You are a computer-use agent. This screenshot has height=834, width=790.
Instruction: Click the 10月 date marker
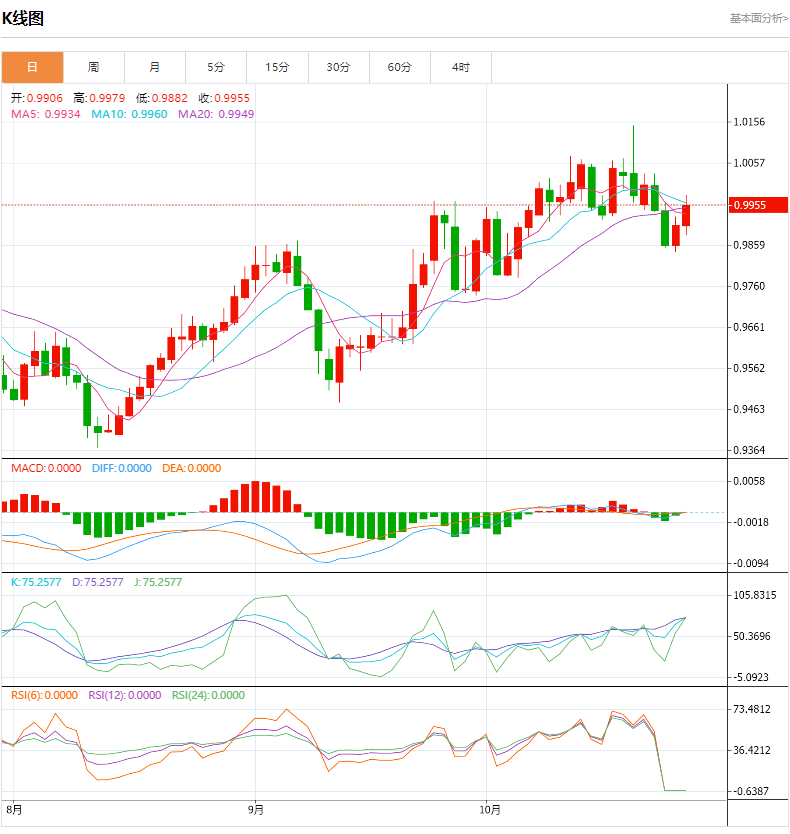point(487,809)
